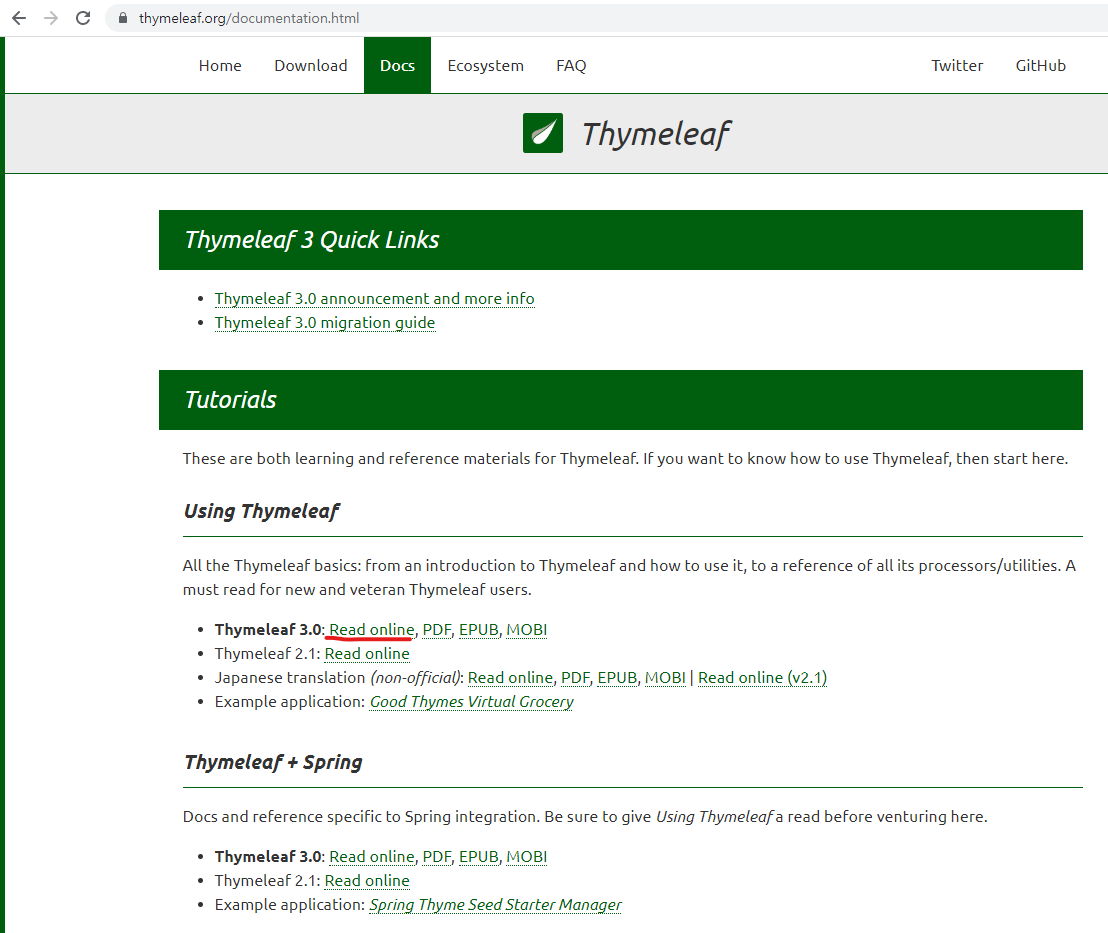Screen dimensions: 1108x933
Task: Click the Using Thymeleaf subheading
Action: pos(261,511)
